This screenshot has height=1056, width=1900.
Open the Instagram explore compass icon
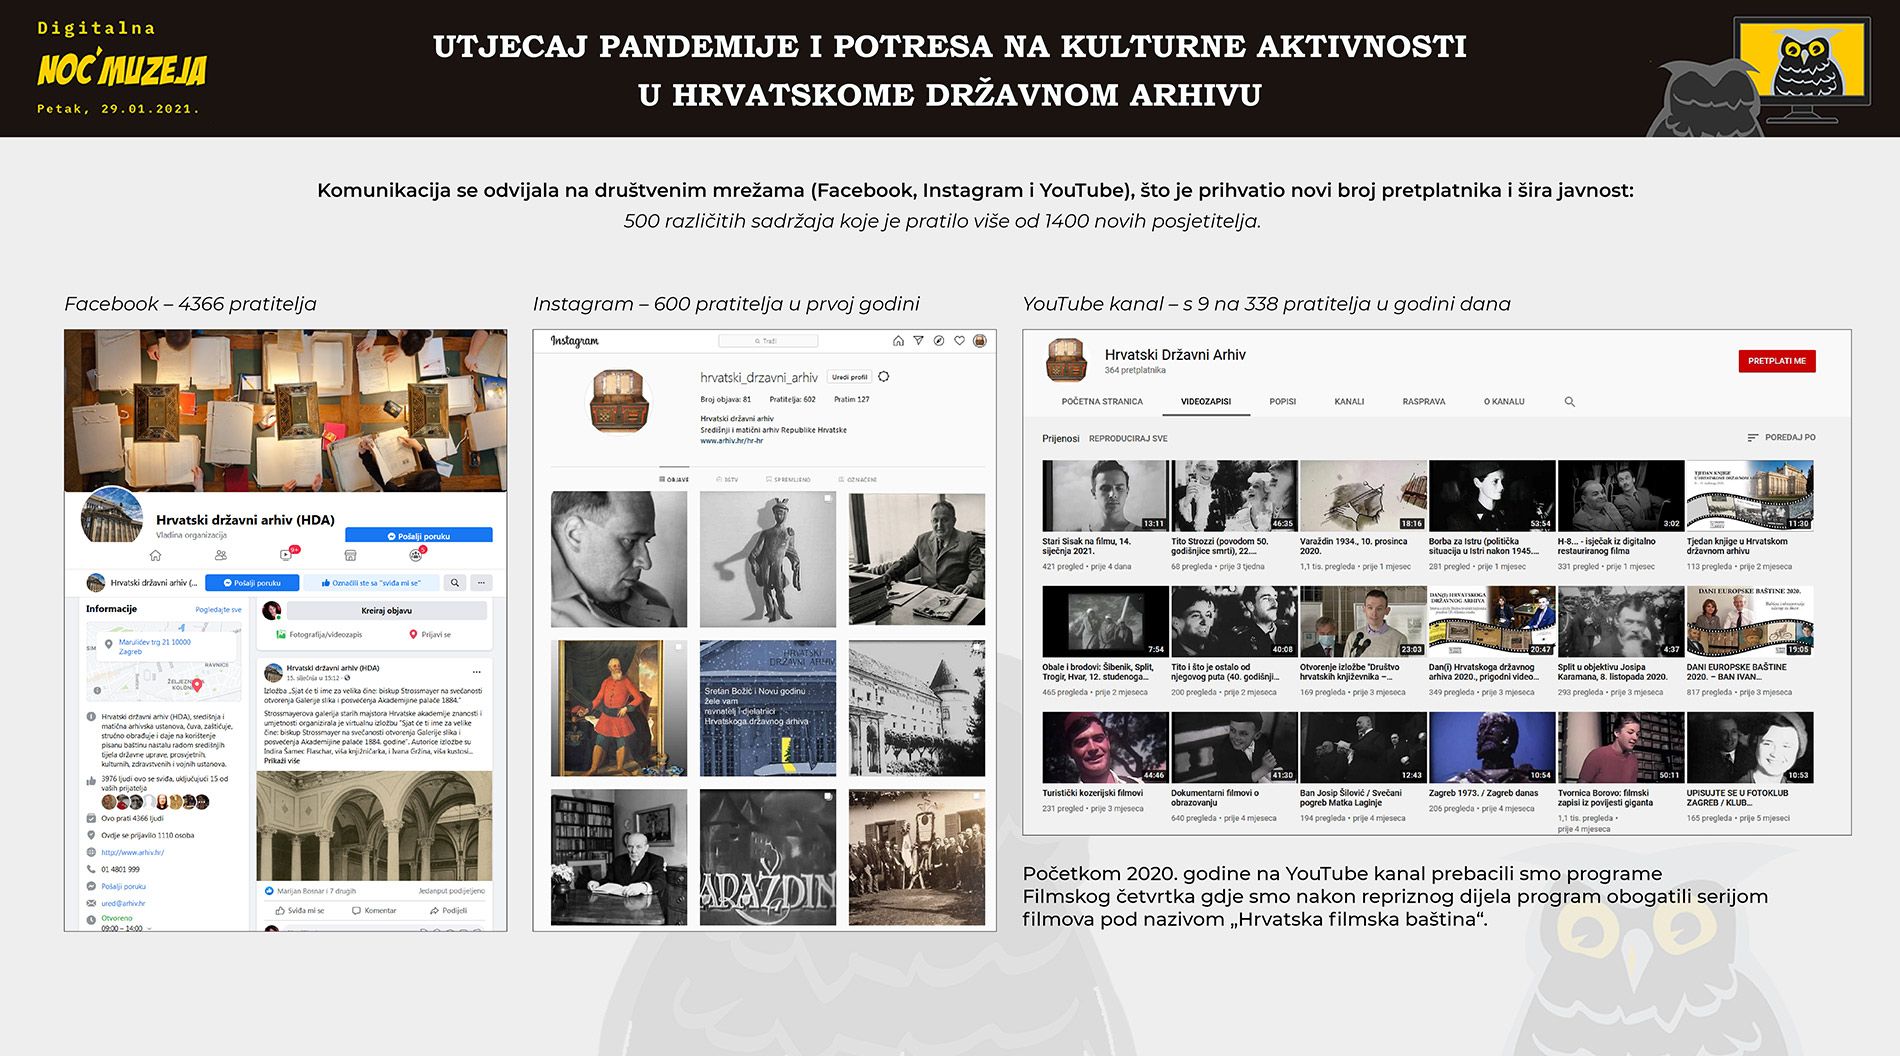click(939, 341)
